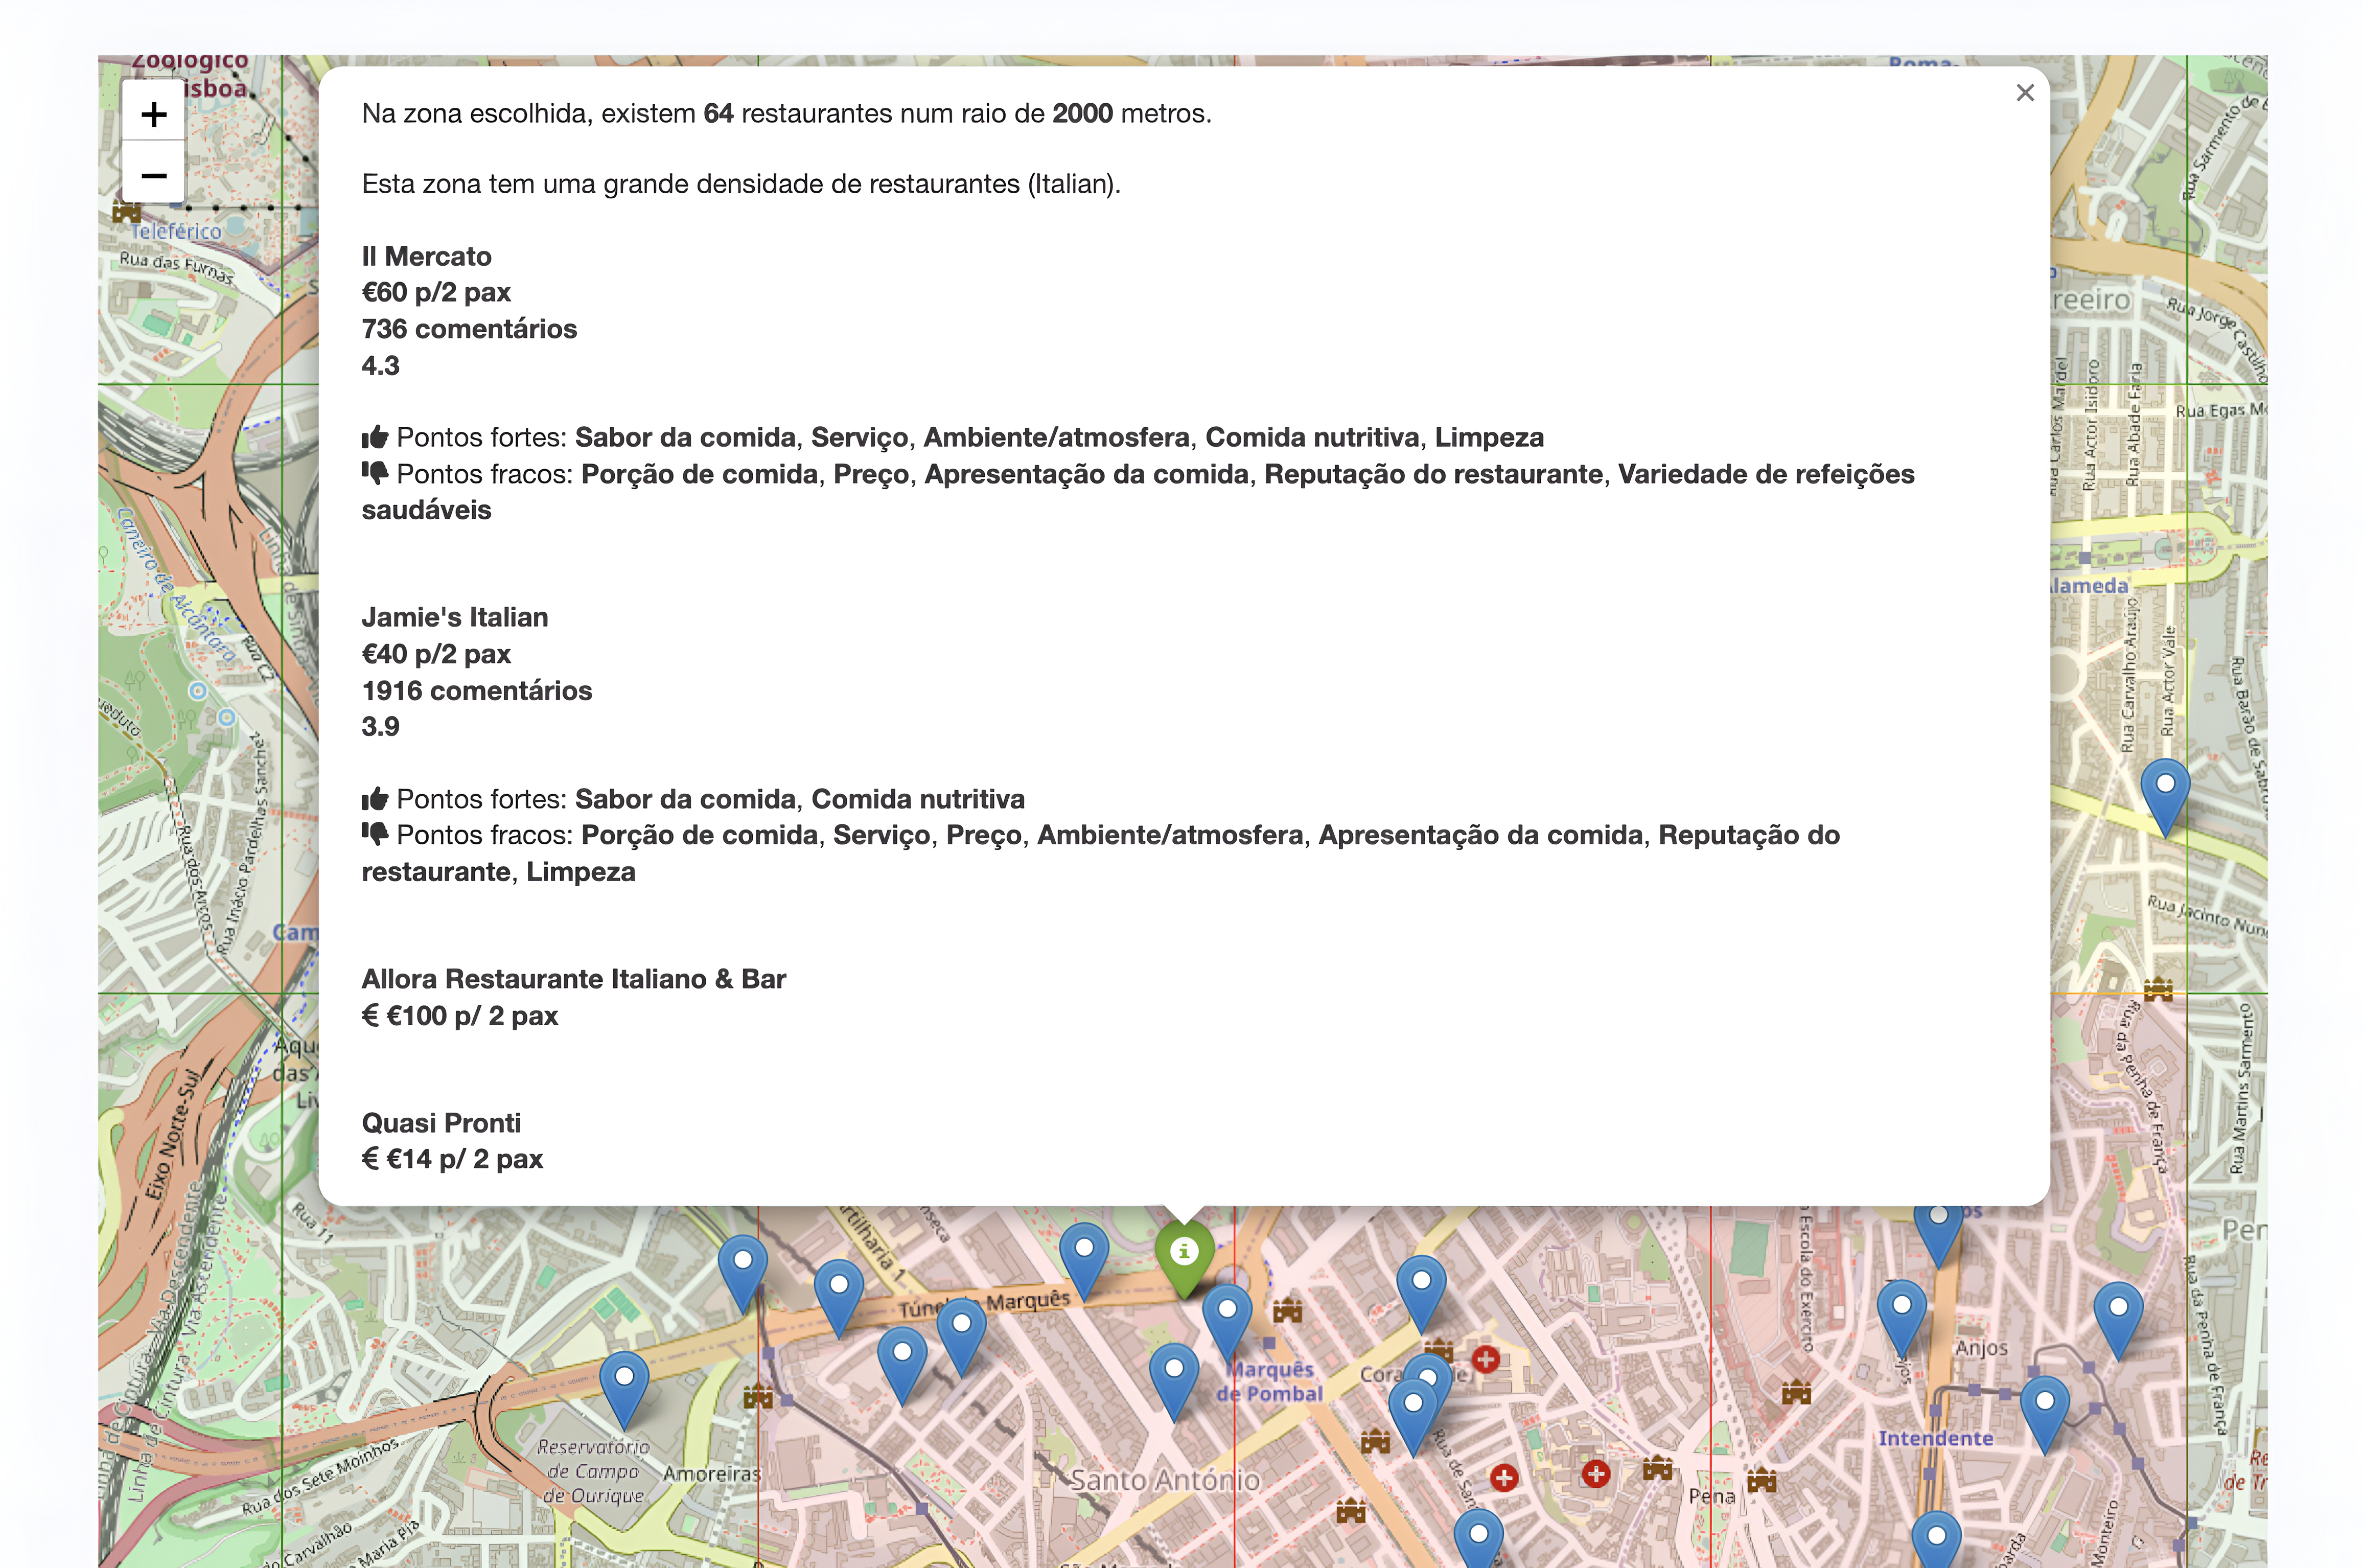The width and height of the screenshot is (2363, 1568).
Task: Click castle icon right of Marquês station marker
Action: pos(1287,1311)
